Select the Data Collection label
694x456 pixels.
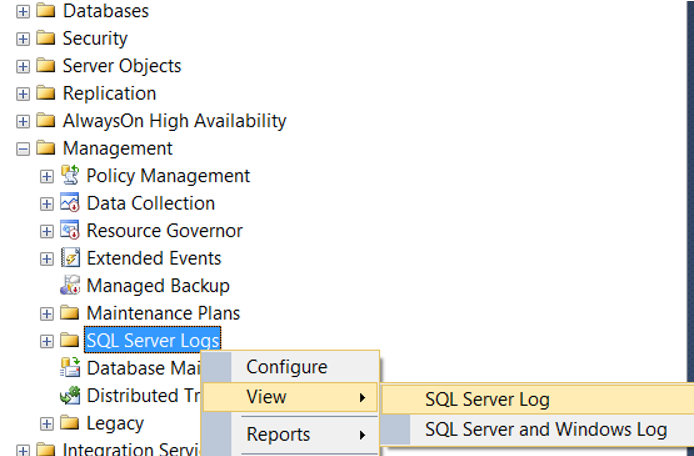pos(150,204)
